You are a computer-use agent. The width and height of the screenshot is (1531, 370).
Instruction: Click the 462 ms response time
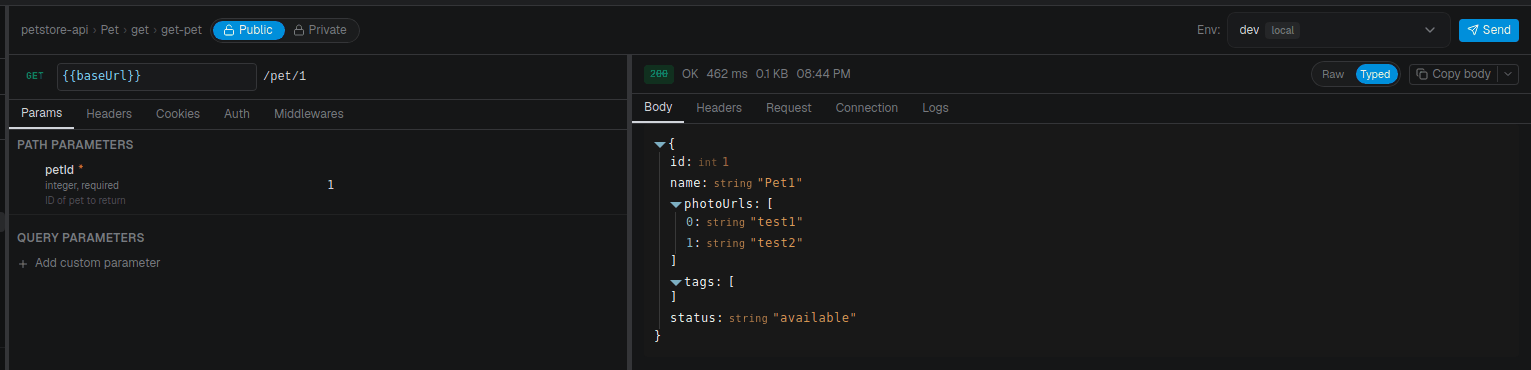(727, 74)
